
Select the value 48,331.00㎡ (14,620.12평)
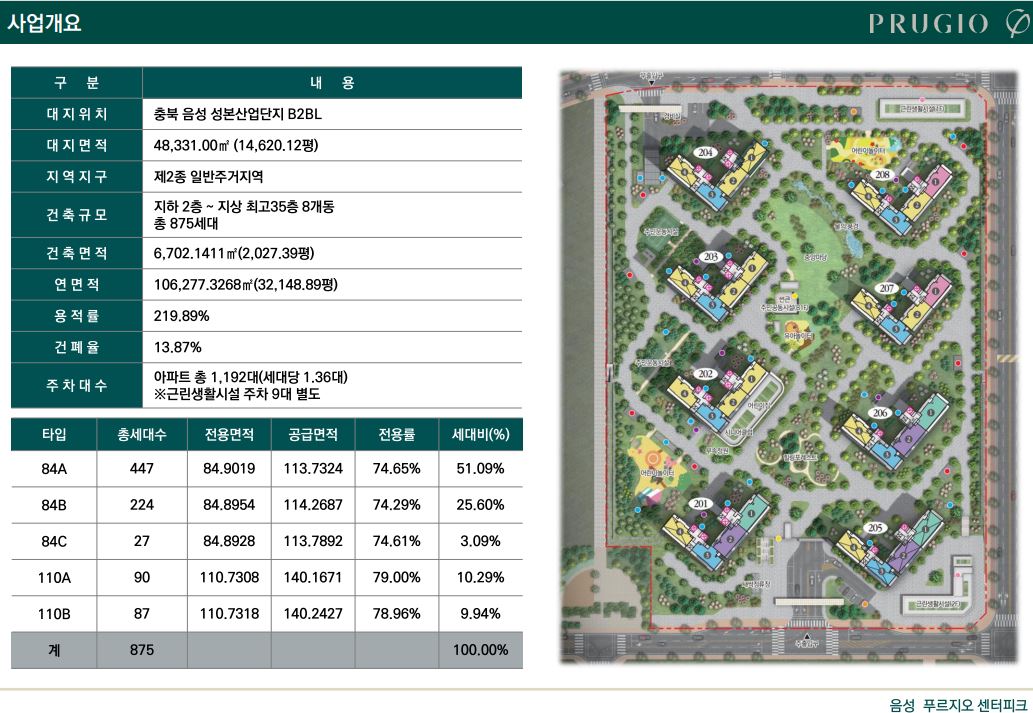236,145
